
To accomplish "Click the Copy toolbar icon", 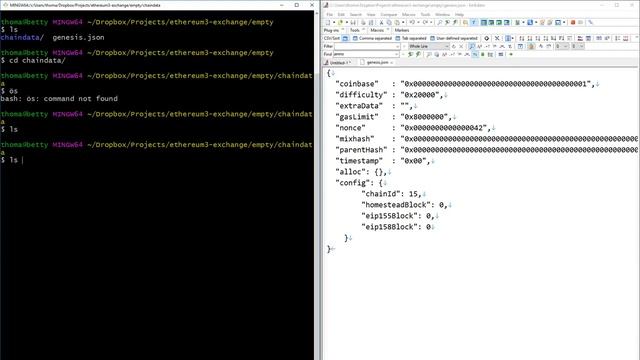I will [389, 22].
